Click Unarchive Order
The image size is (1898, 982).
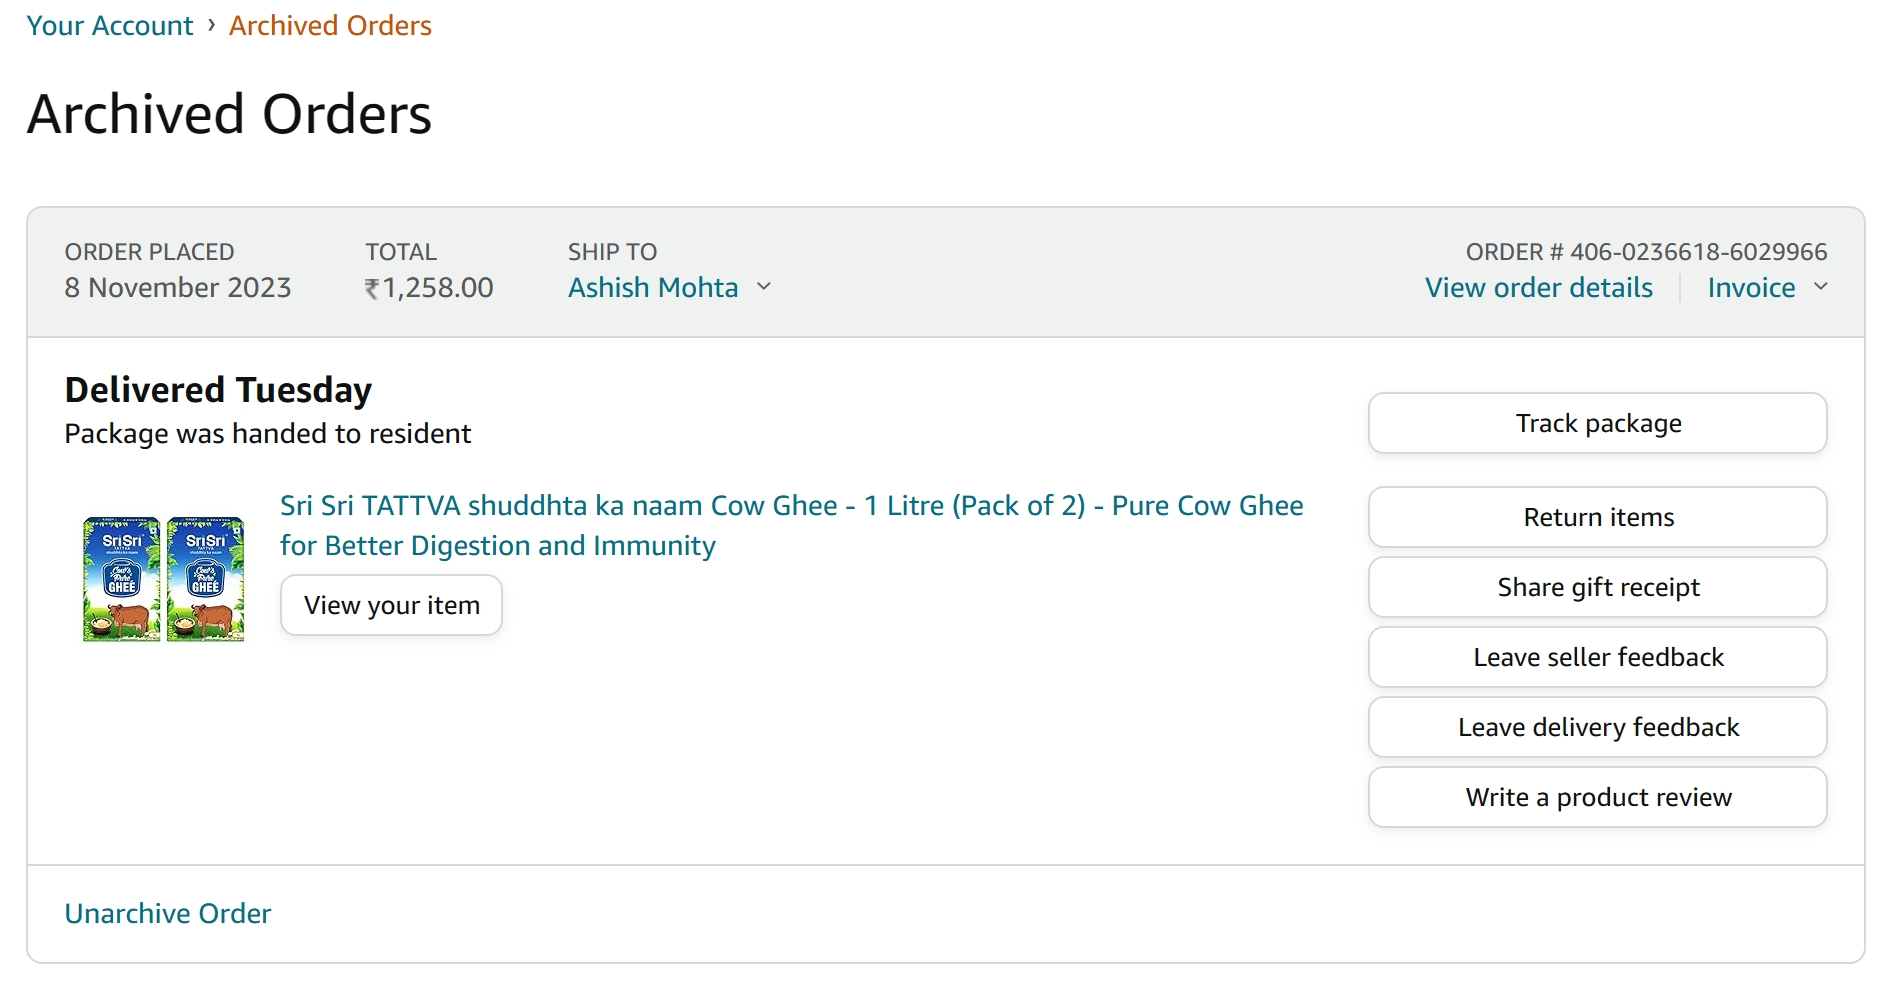(167, 913)
